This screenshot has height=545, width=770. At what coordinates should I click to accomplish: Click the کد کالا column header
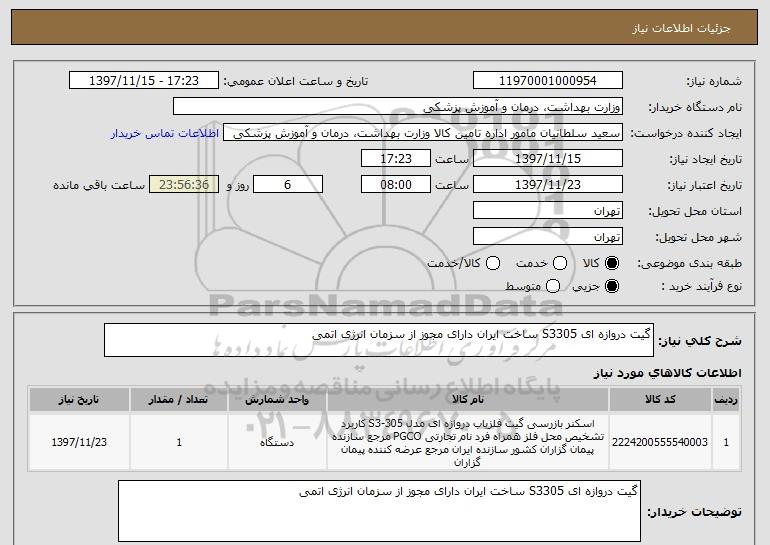(660, 399)
